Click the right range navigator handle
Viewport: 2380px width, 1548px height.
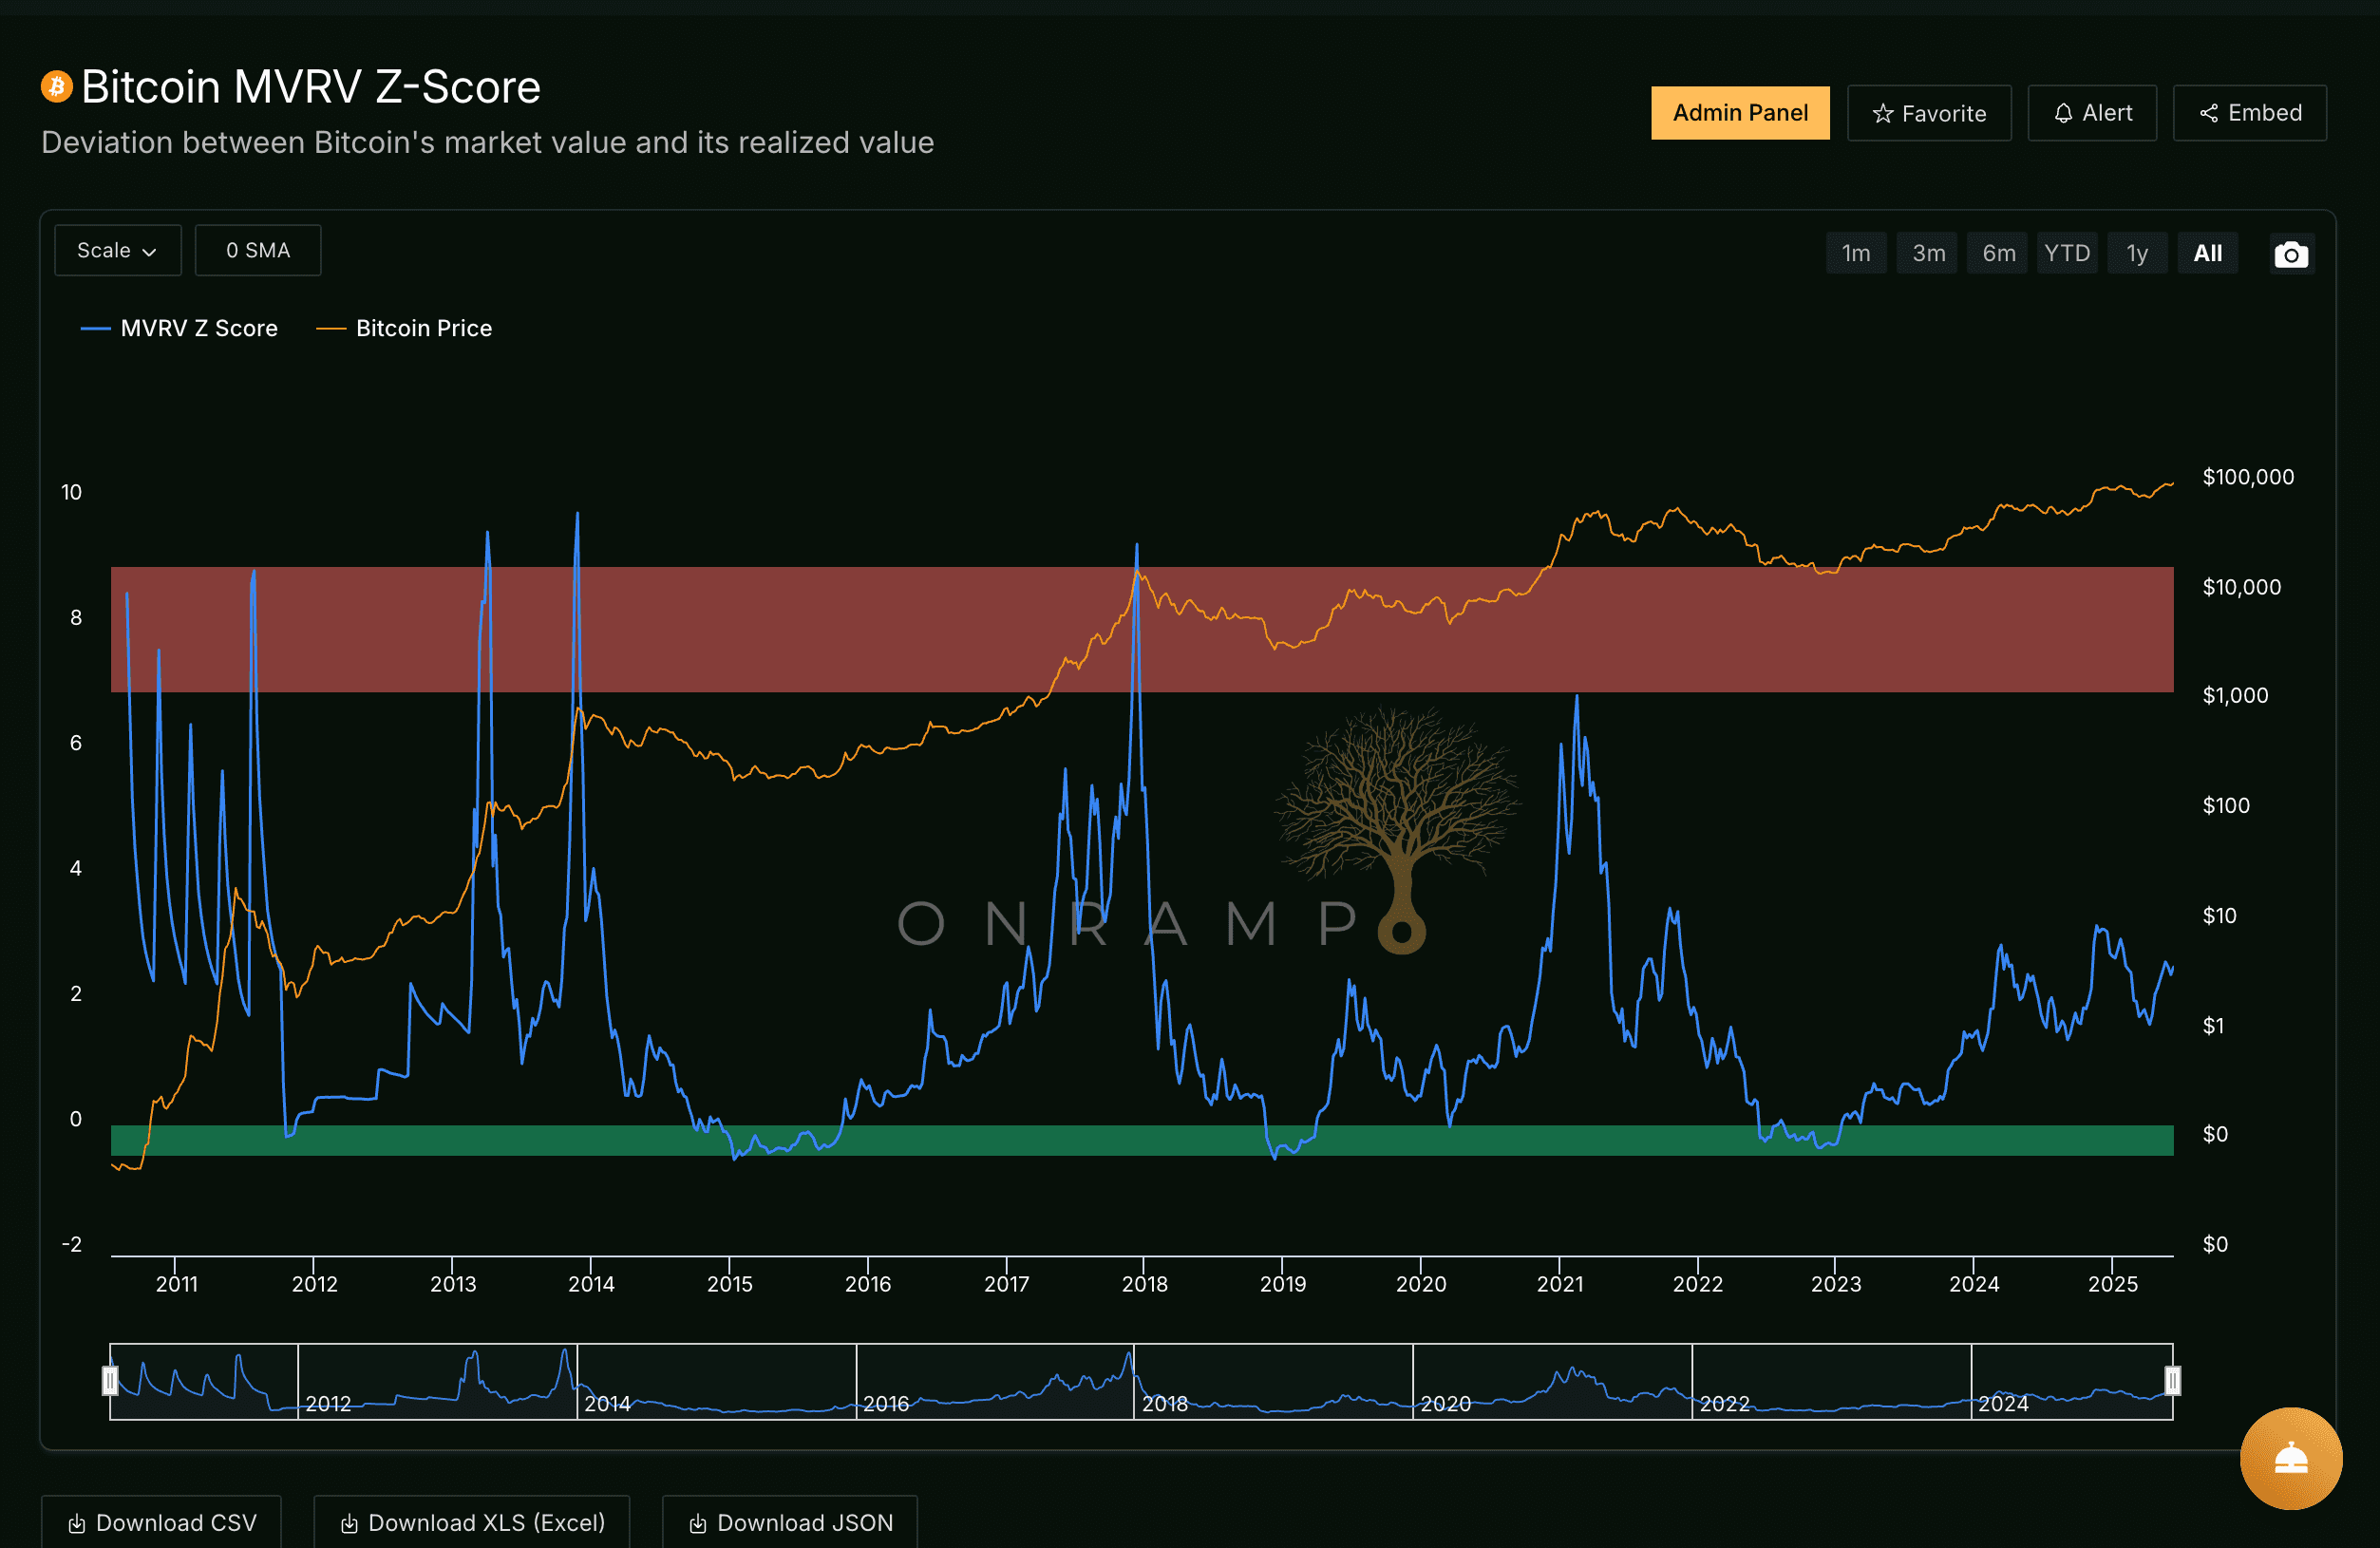click(x=2172, y=1381)
